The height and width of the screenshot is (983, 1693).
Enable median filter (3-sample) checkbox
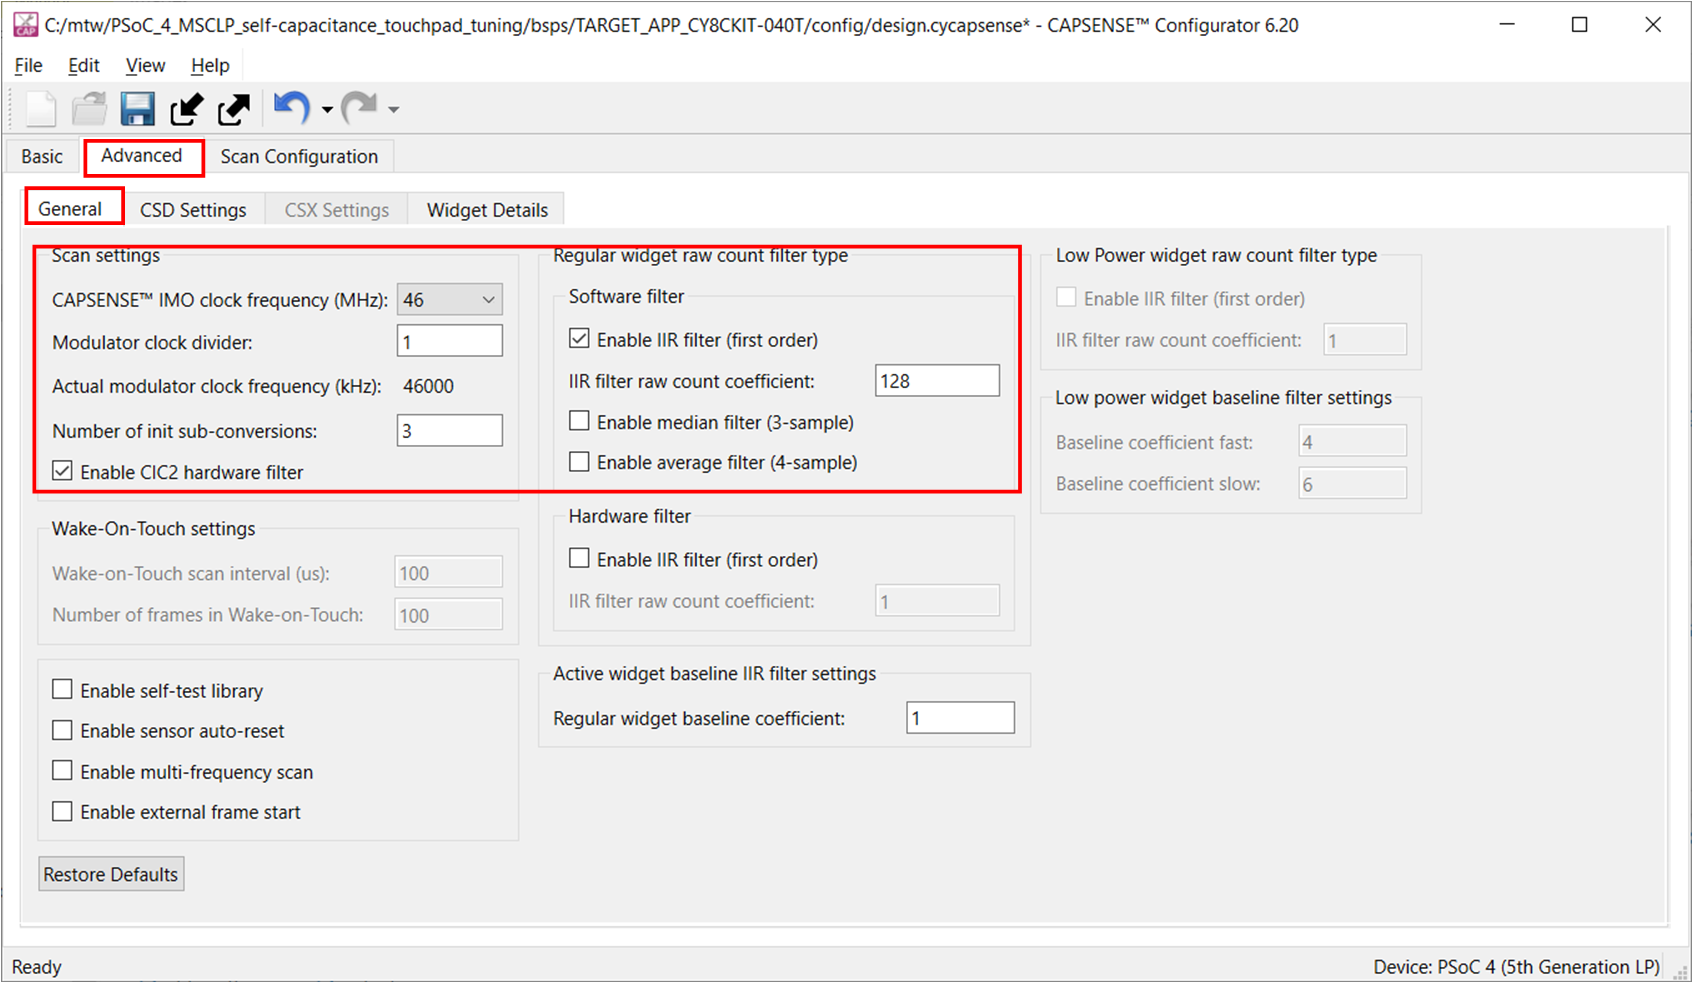coord(579,421)
